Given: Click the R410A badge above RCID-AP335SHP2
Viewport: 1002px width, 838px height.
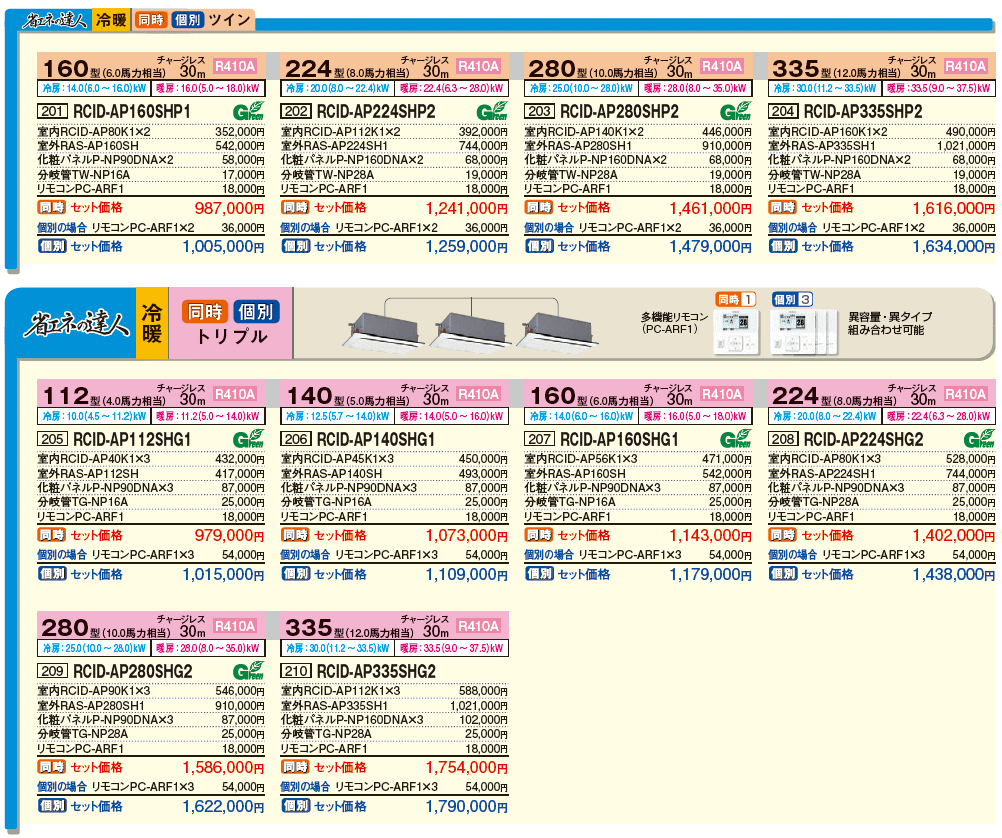Looking at the screenshot, I should [966, 66].
